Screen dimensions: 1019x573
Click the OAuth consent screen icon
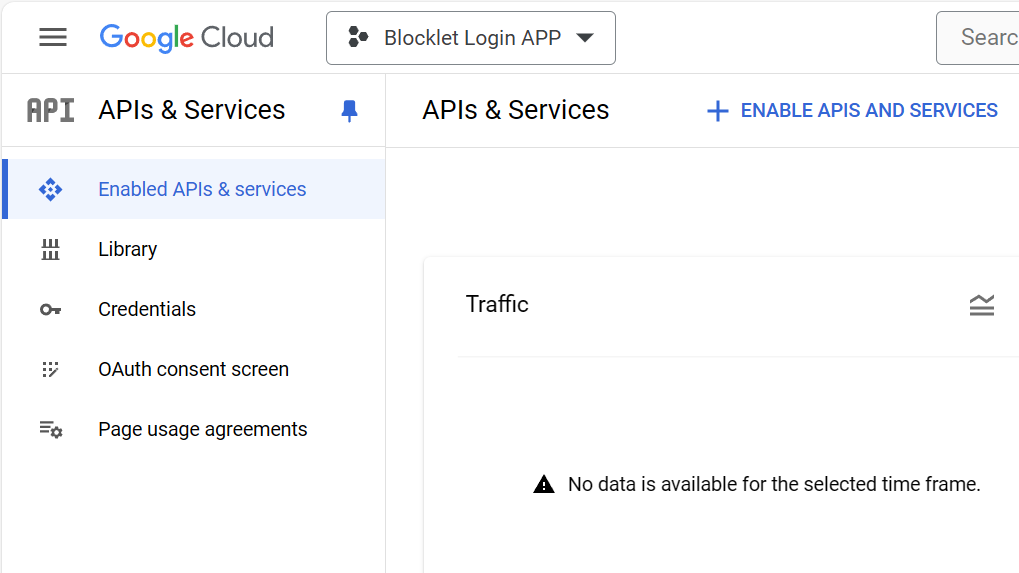pyautogui.click(x=50, y=369)
